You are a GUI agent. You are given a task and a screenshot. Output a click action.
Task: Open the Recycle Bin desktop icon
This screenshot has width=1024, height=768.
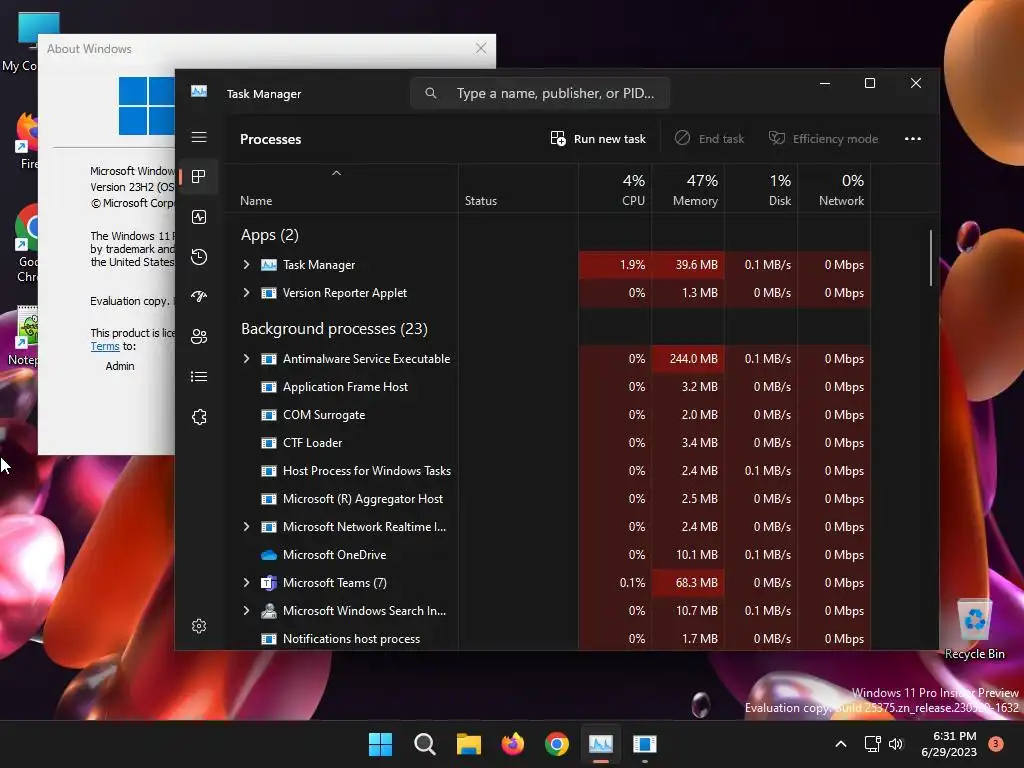pyautogui.click(x=974, y=628)
